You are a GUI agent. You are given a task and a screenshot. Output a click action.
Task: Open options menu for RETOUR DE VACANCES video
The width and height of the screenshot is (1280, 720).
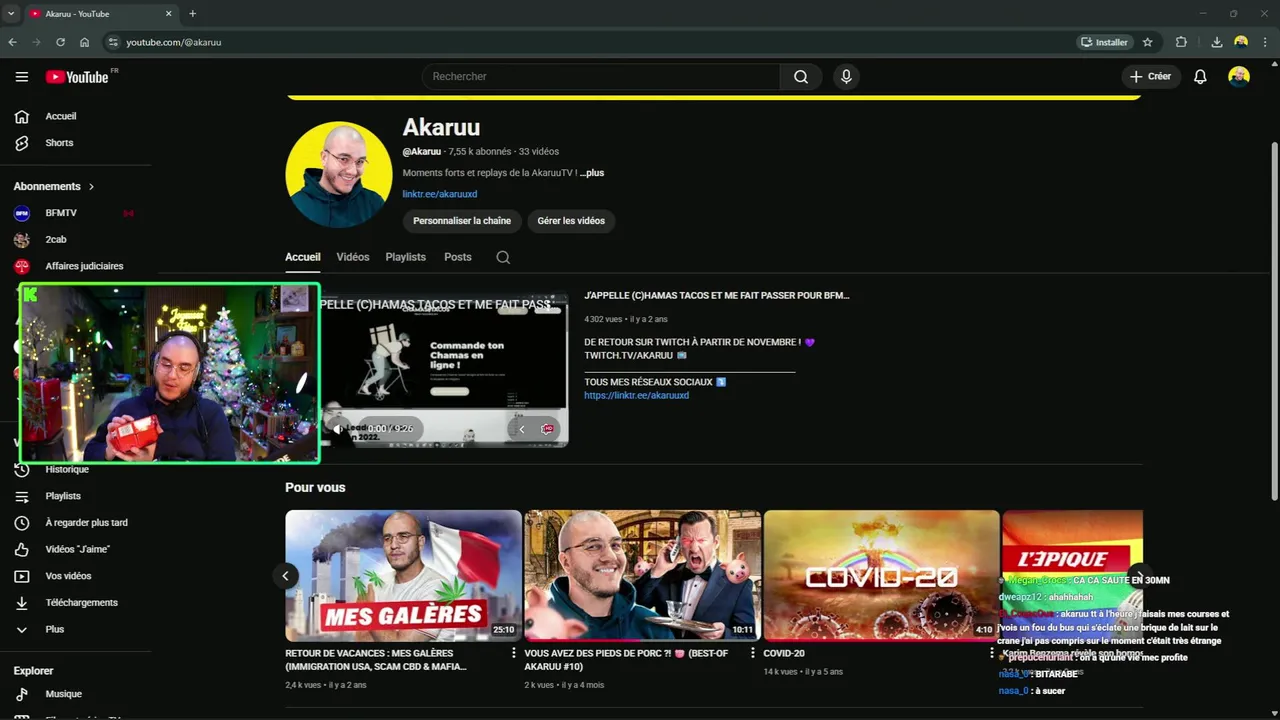click(x=514, y=653)
